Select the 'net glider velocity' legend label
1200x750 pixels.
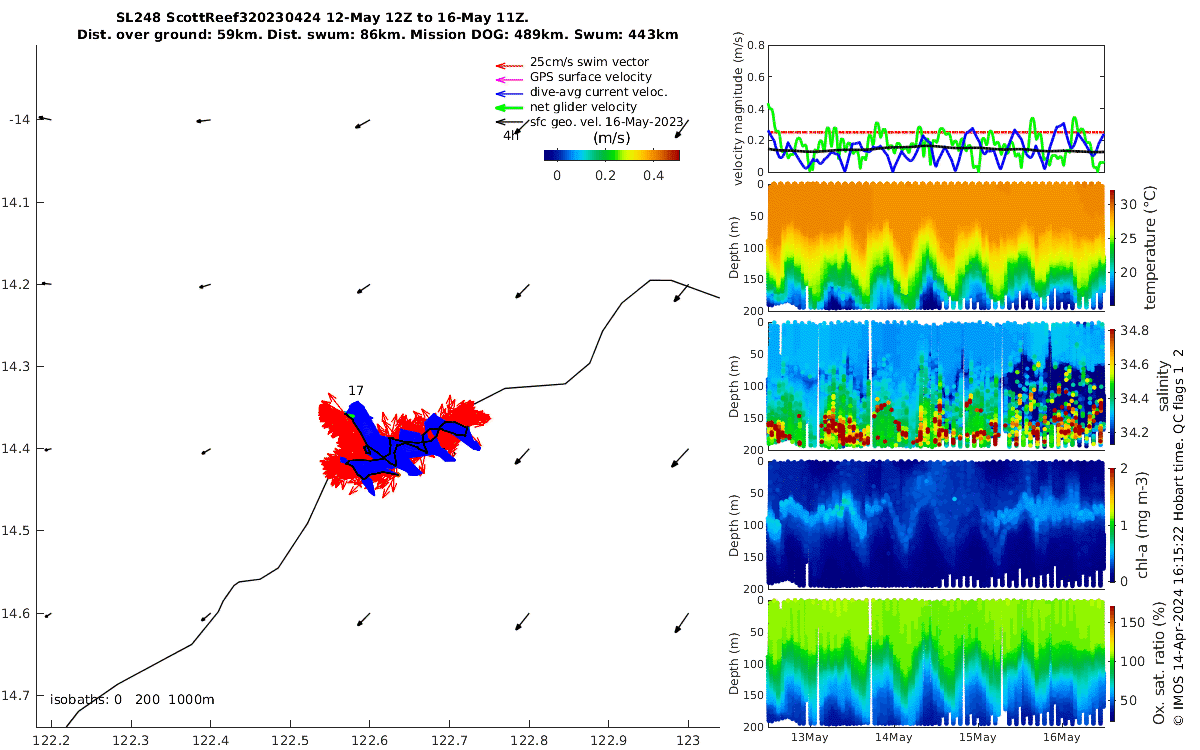click(583, 107)
